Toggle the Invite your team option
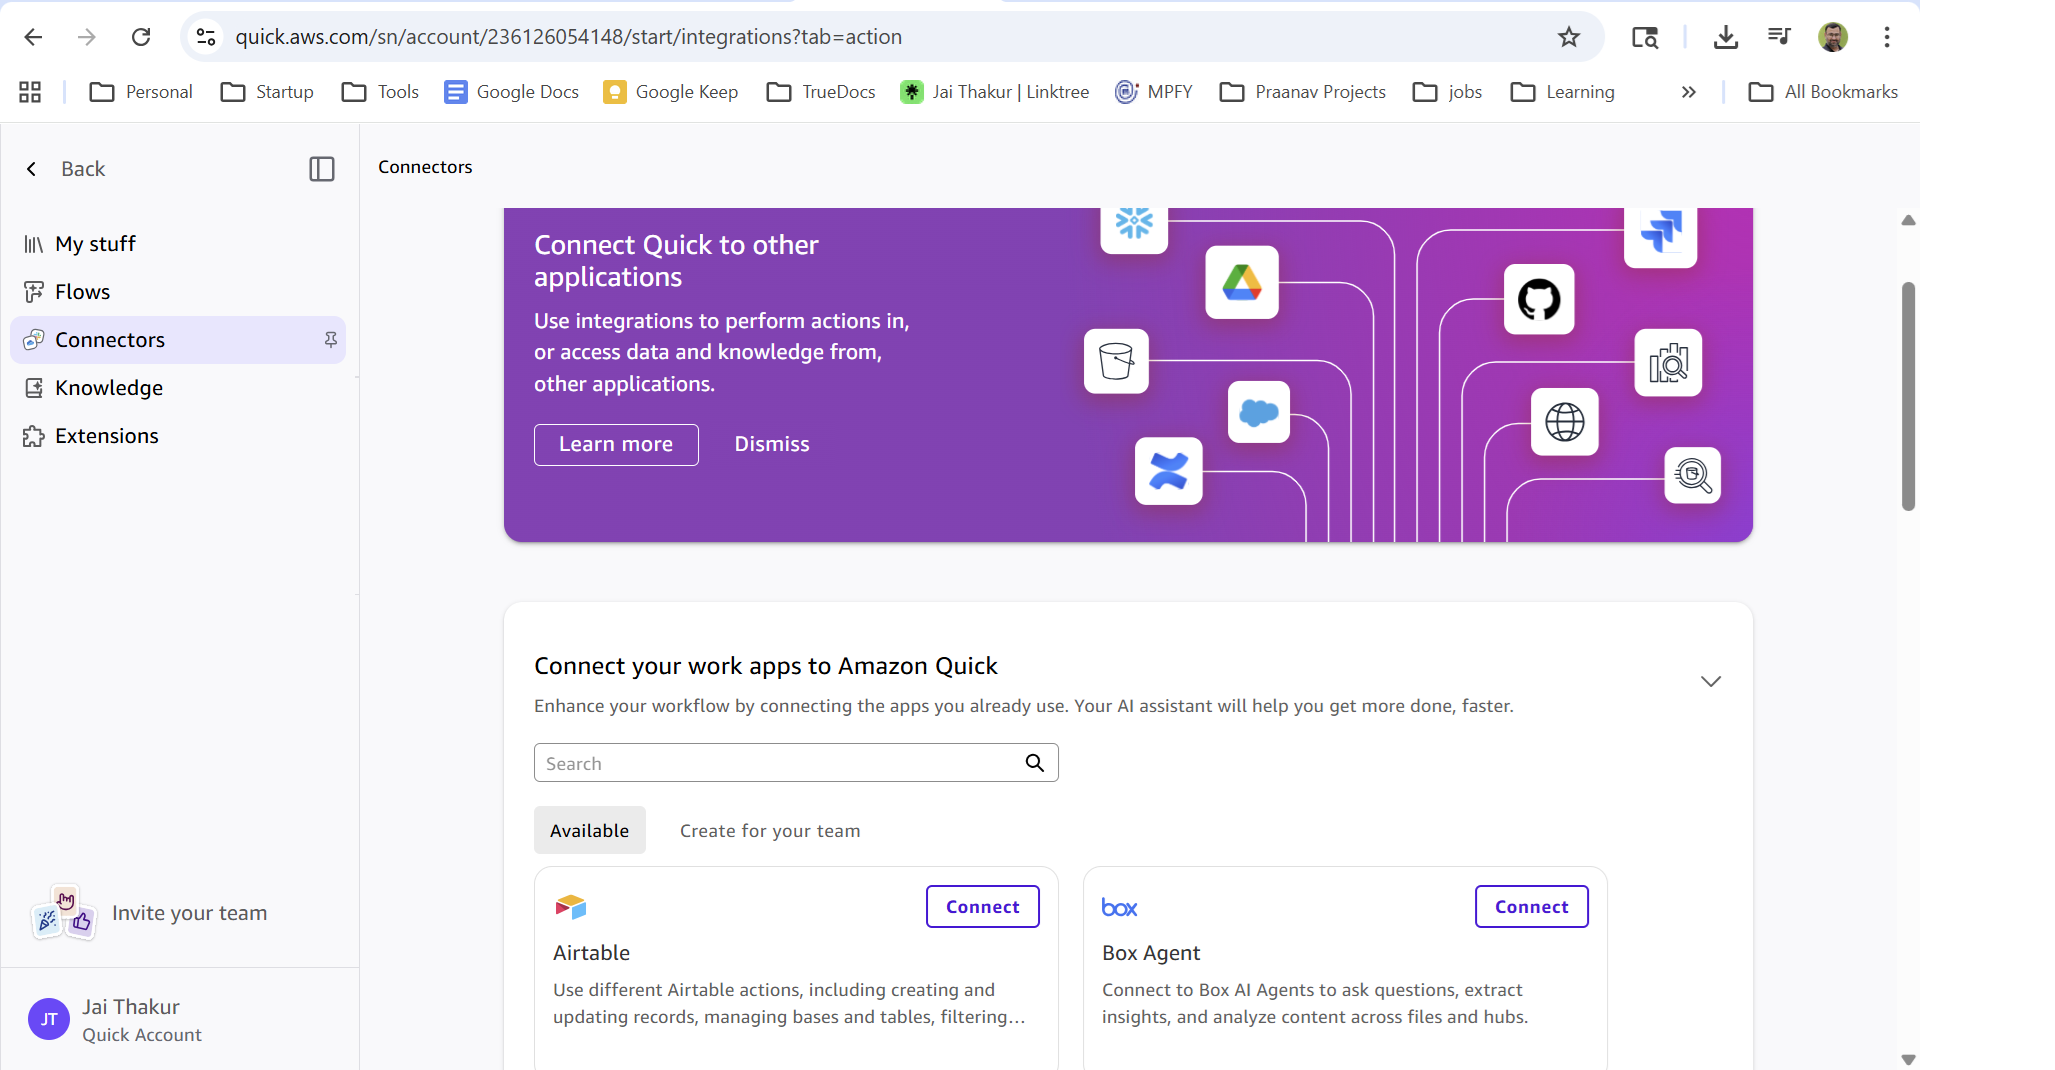The image size is (2055, 1070). pyautogui.click(x=190, y=912)
